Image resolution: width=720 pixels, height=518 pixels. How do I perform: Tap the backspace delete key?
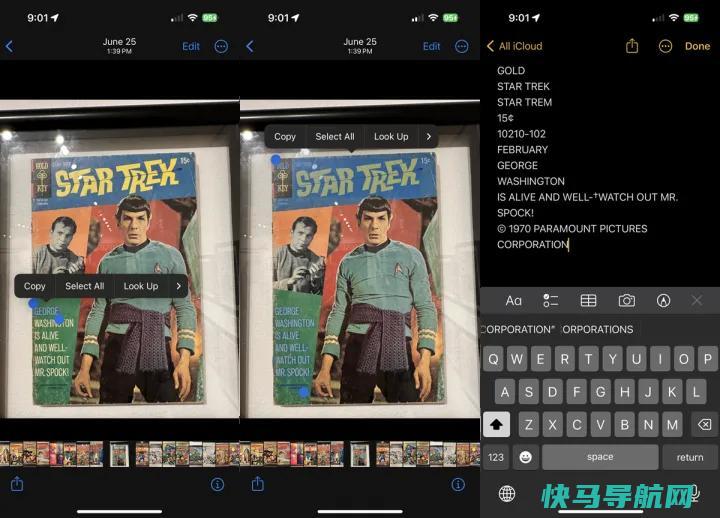pyautogui.click(x=704, y=424)
